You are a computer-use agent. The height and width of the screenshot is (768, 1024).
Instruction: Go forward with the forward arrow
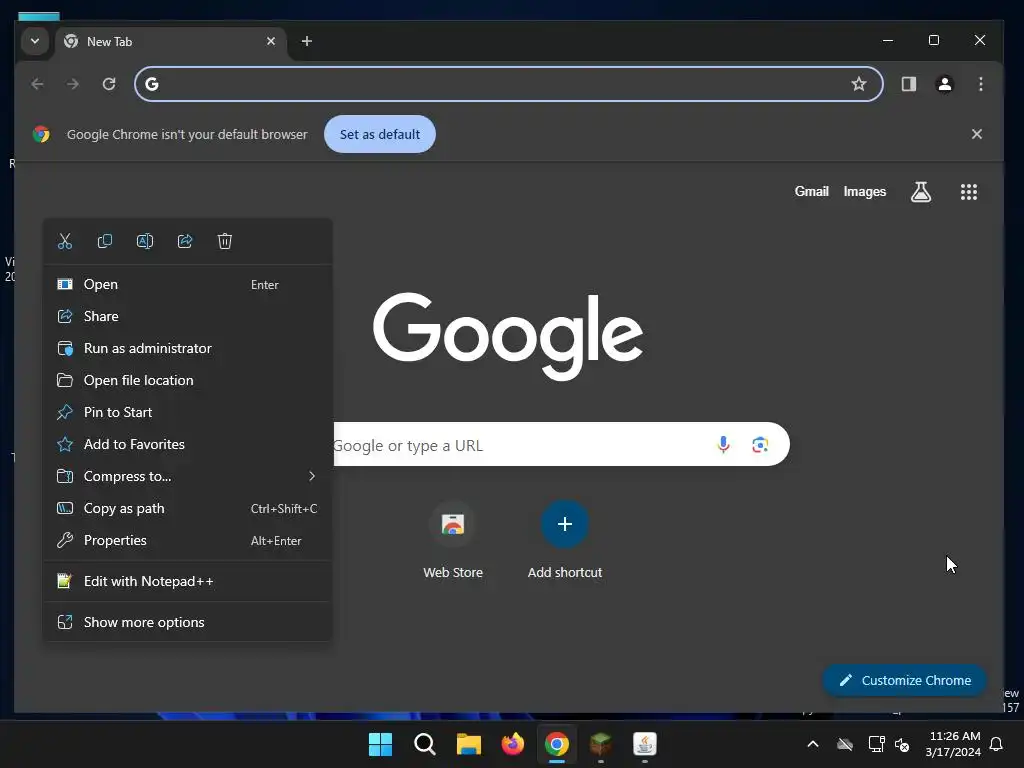[73, 84]
